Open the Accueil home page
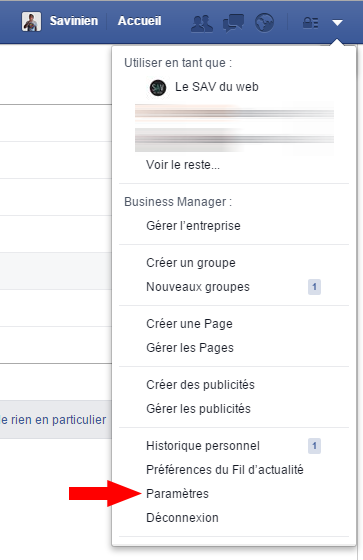363x560 pixels. point(139,21)
